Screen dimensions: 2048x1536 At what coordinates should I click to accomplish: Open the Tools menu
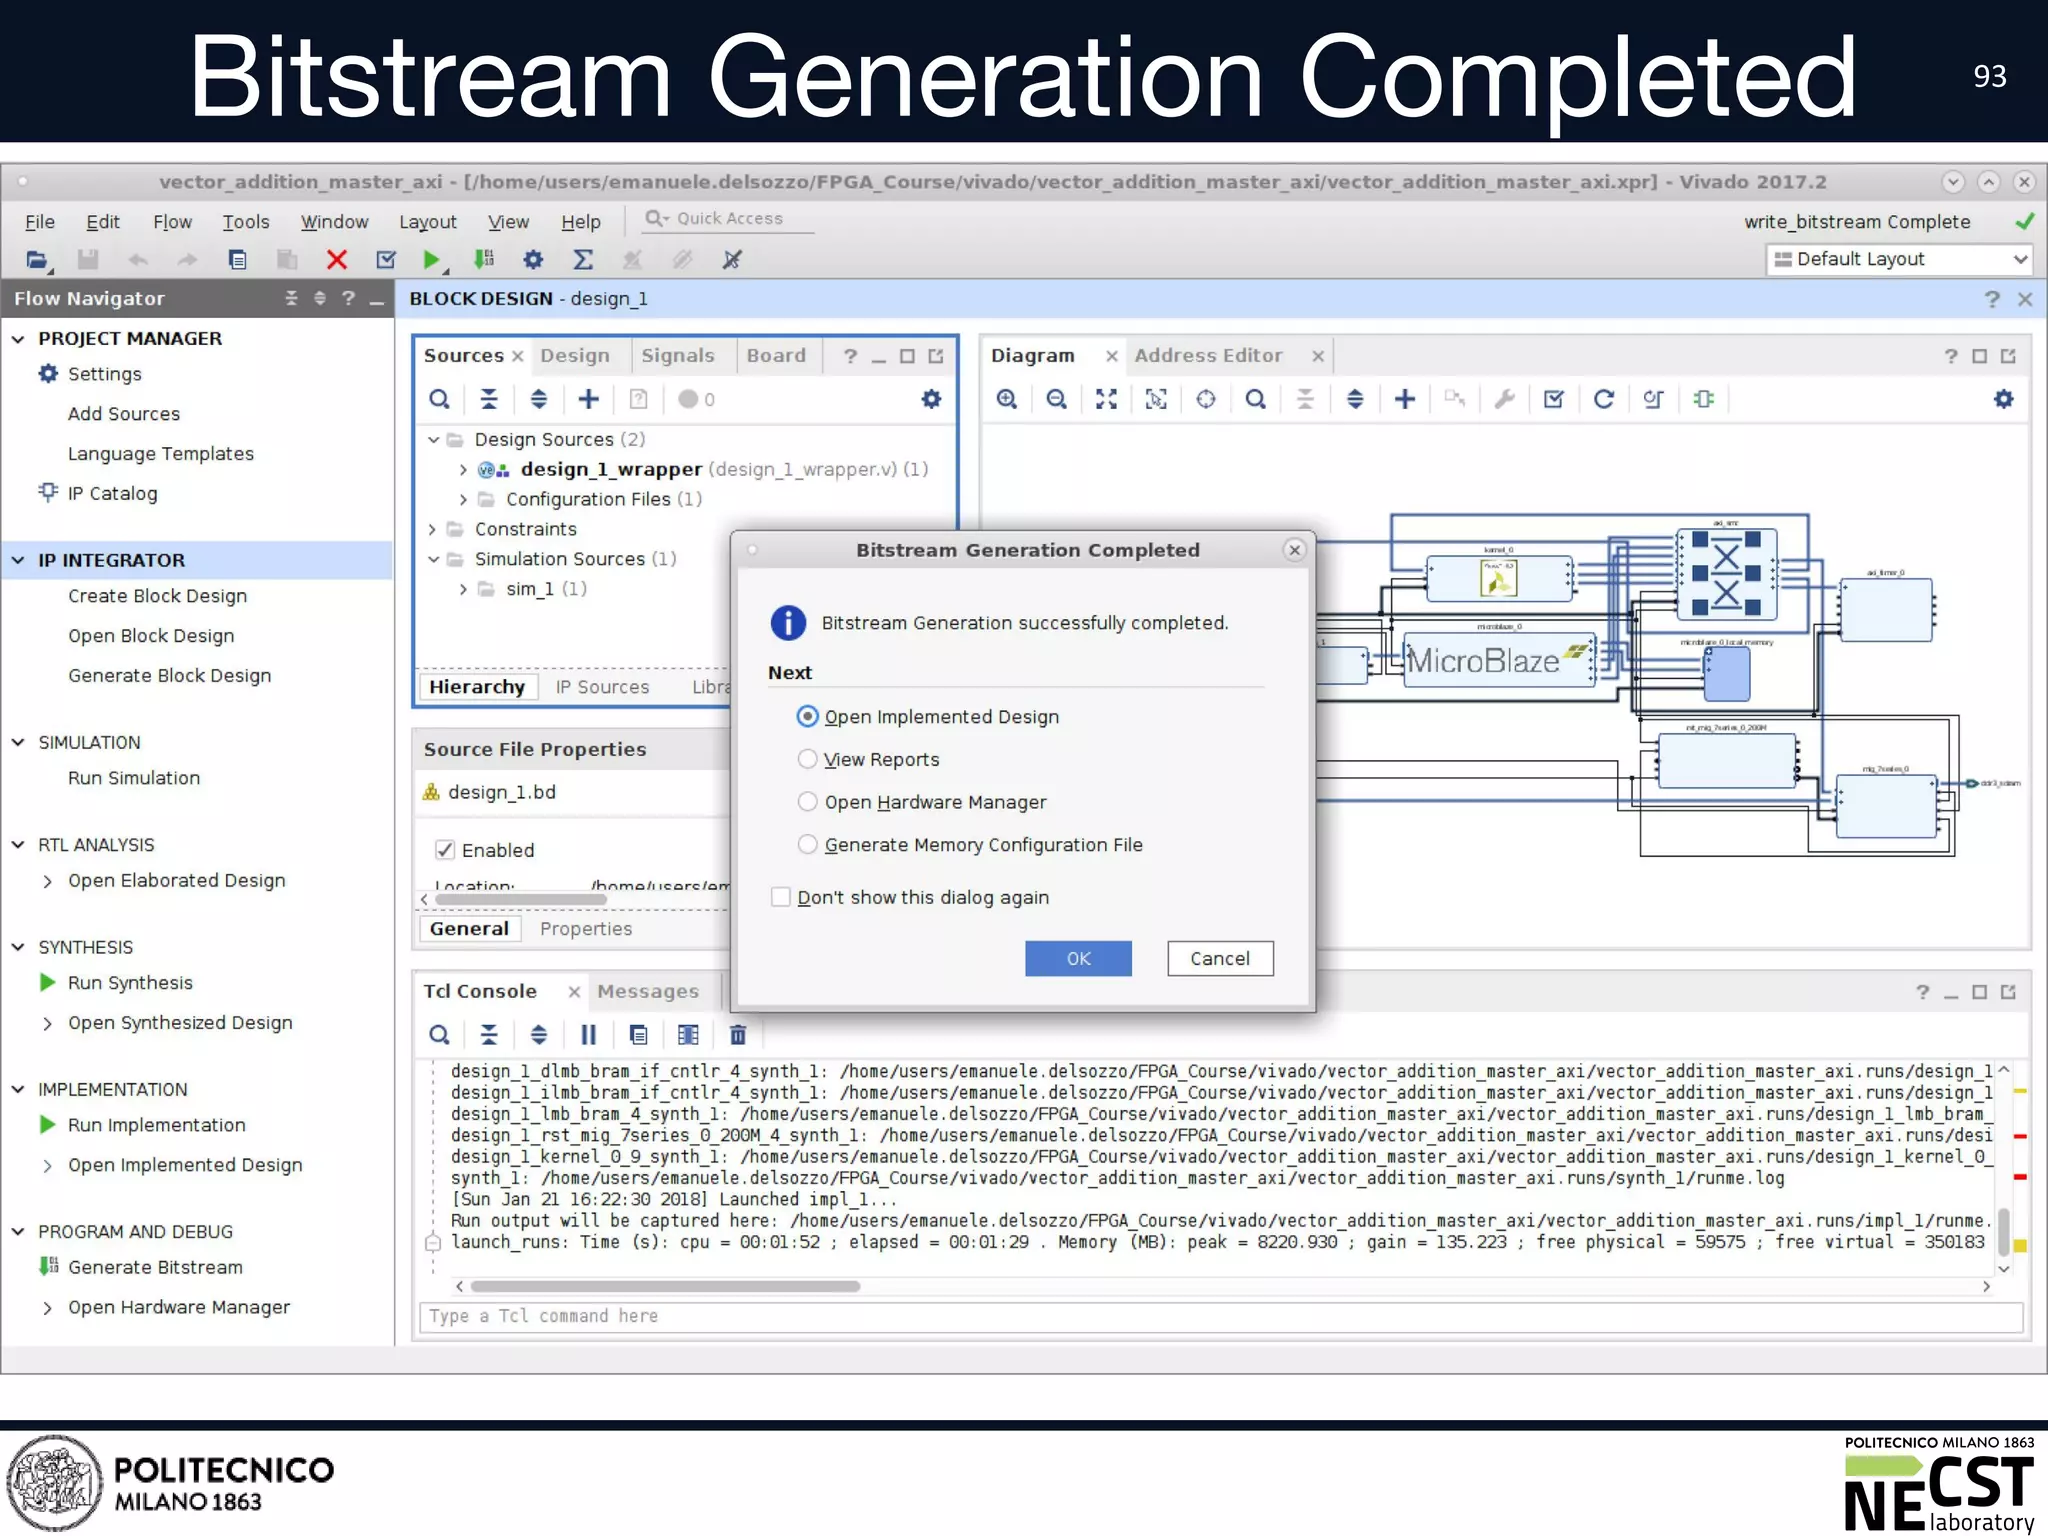pyautogui.click(x=246, y=222)
